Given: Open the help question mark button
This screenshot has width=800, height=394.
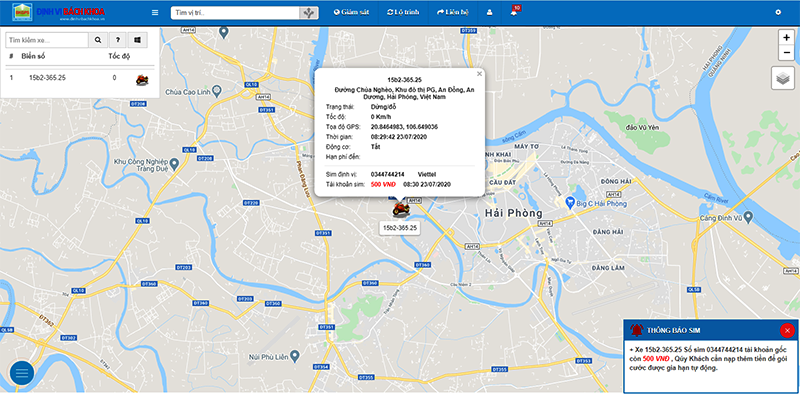Looking at the screenshot, I should pyautogui.click(x=117, y=40).
